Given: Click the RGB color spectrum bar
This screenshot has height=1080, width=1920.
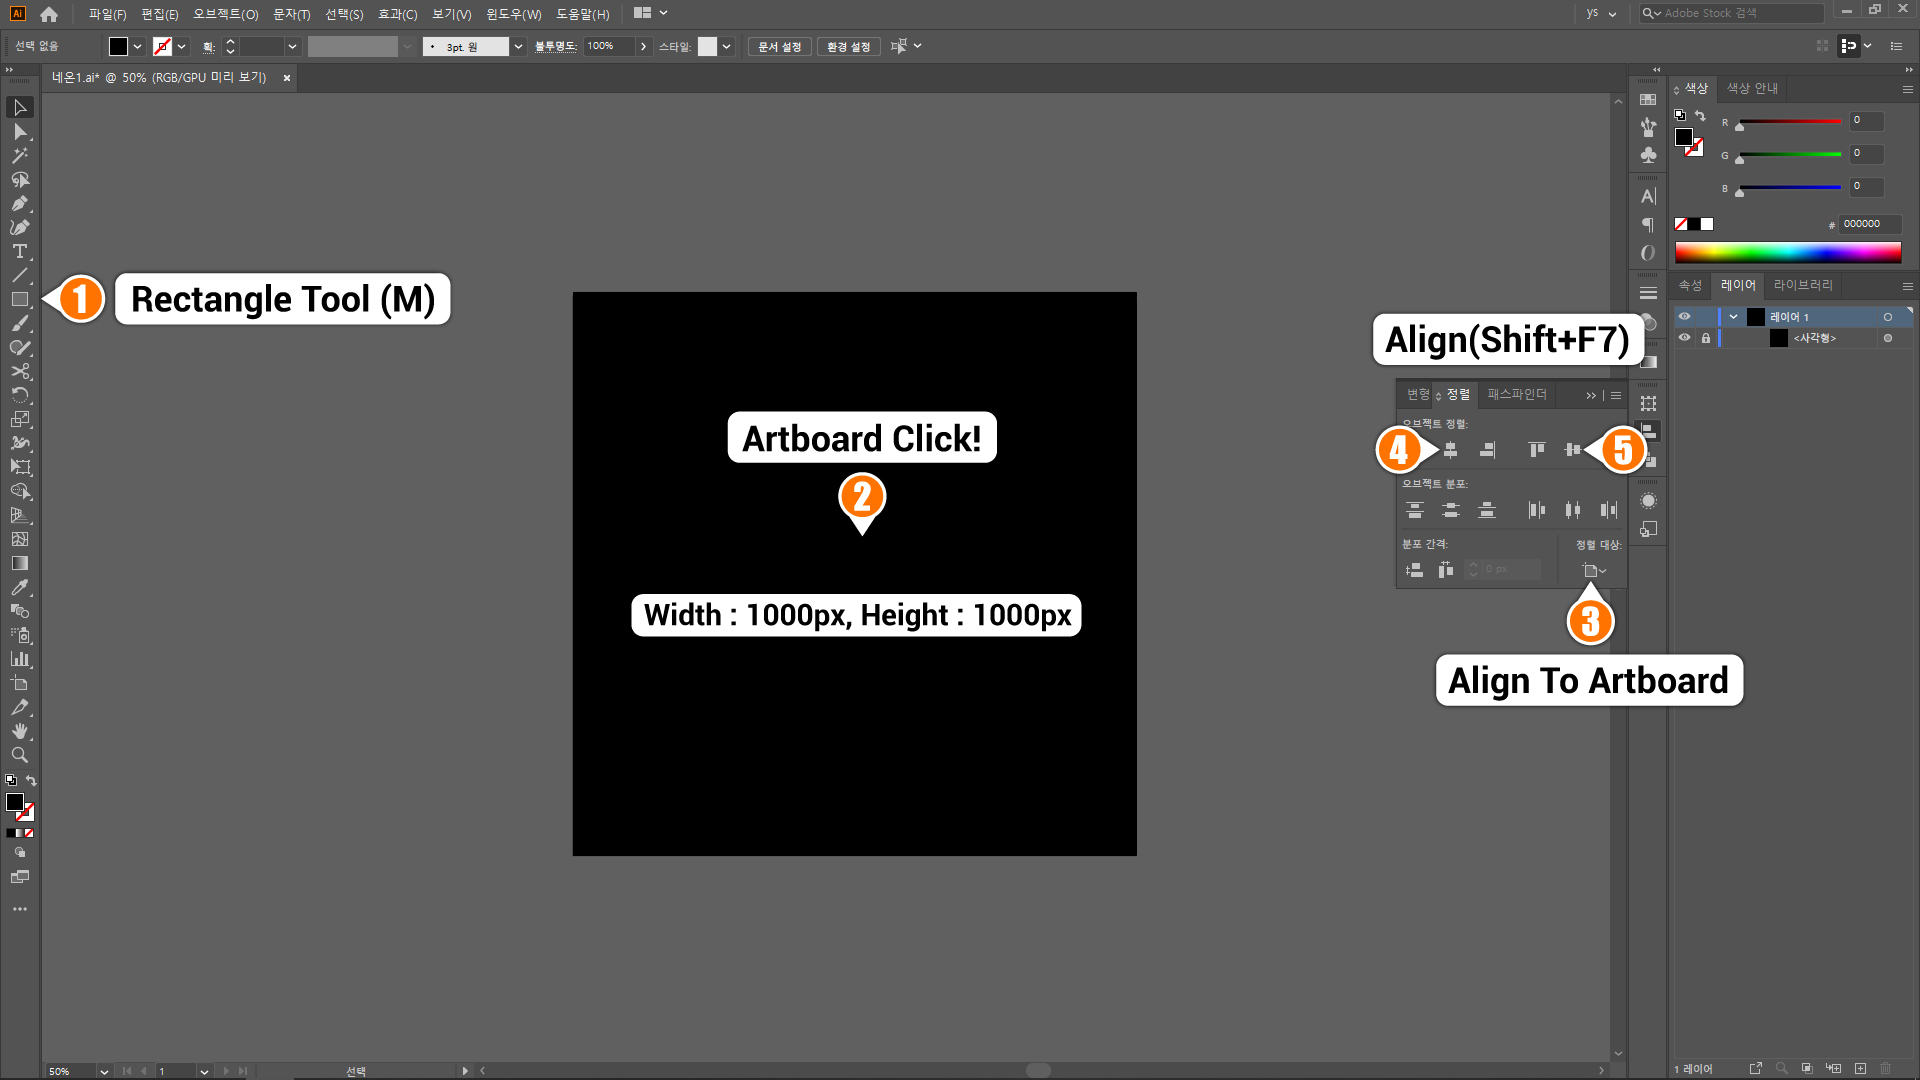Looking at the screenshot, I should click(x=1787, y=252).
